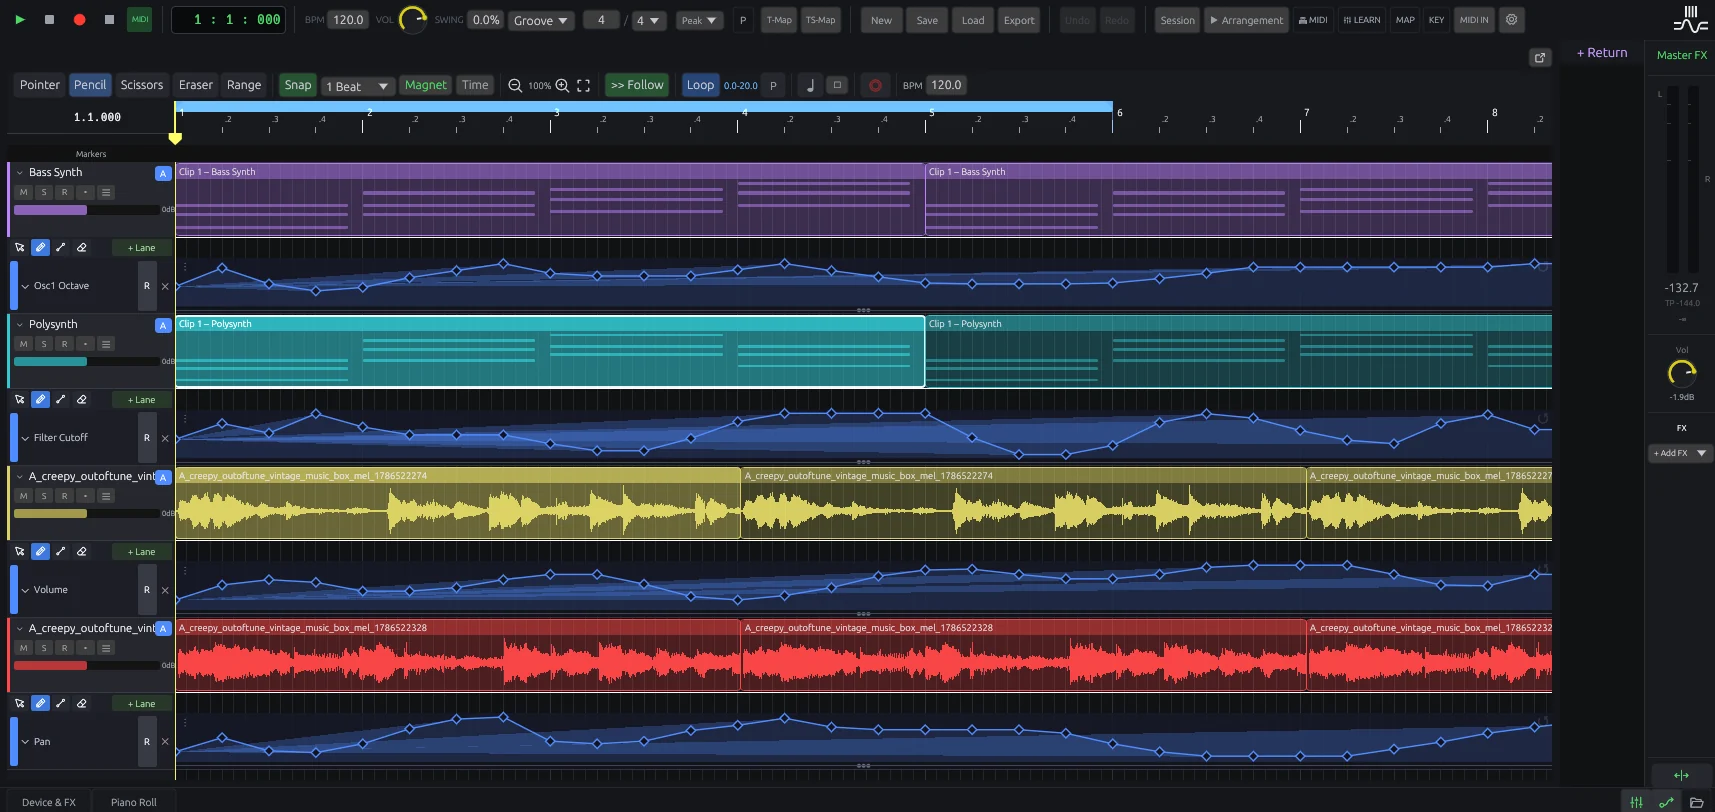Viewport: 1715px width, 812px height.
Task: Click the LEARN button
Action: (x=1361, y=20)
